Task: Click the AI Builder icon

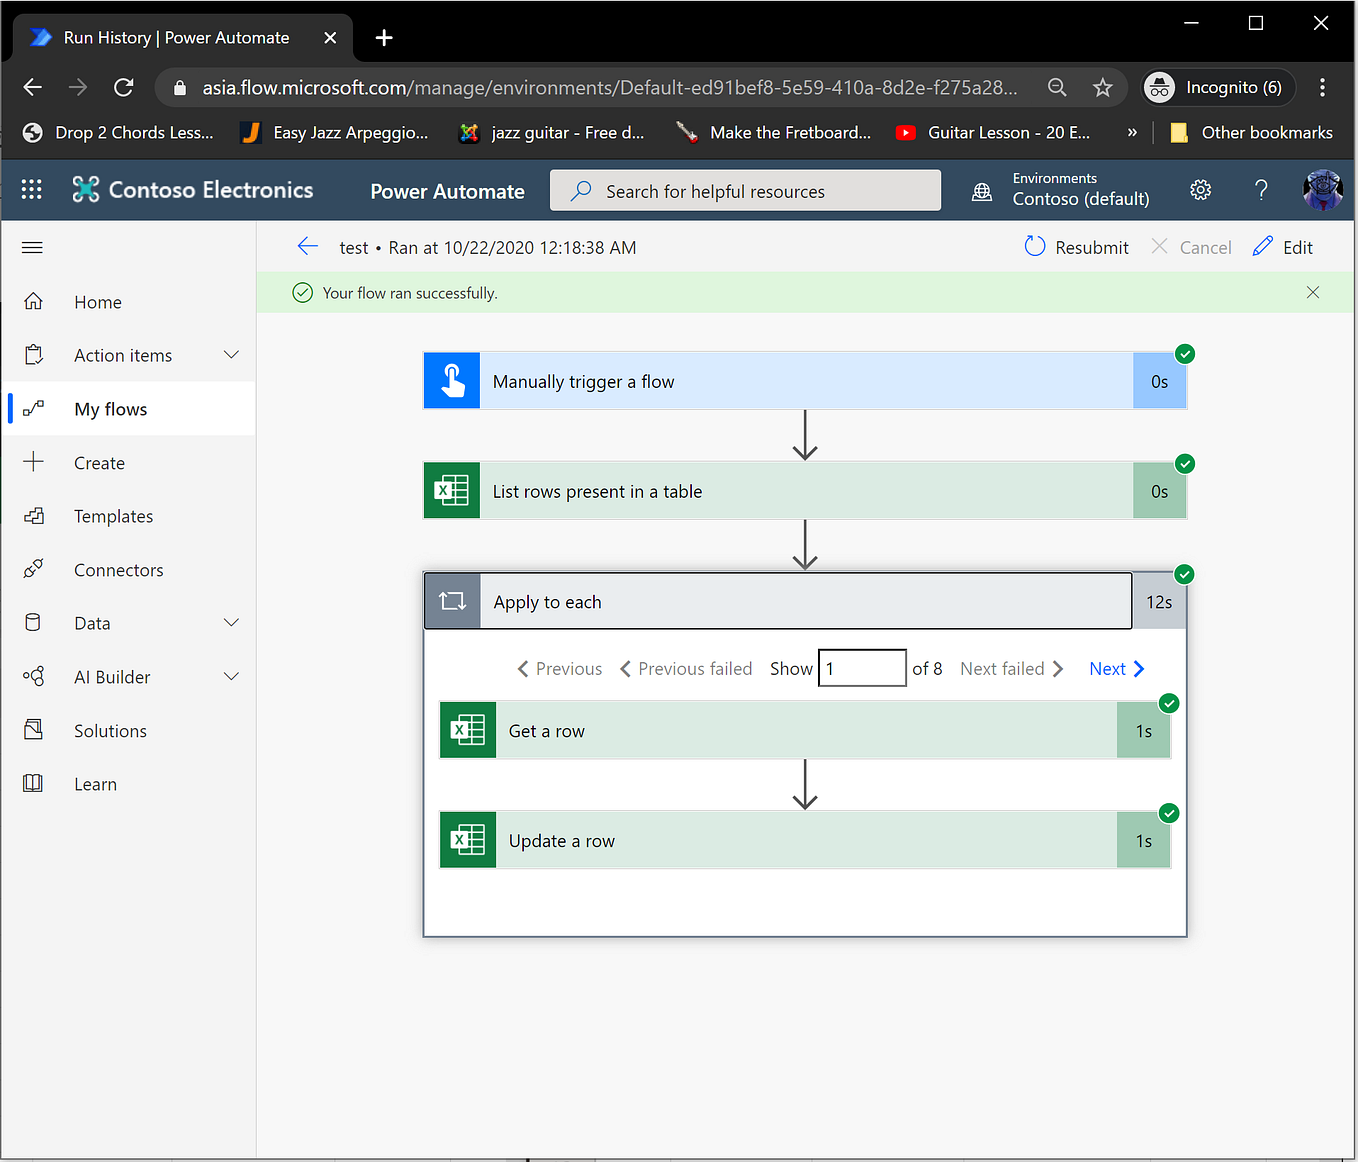Action: [33, 677]
